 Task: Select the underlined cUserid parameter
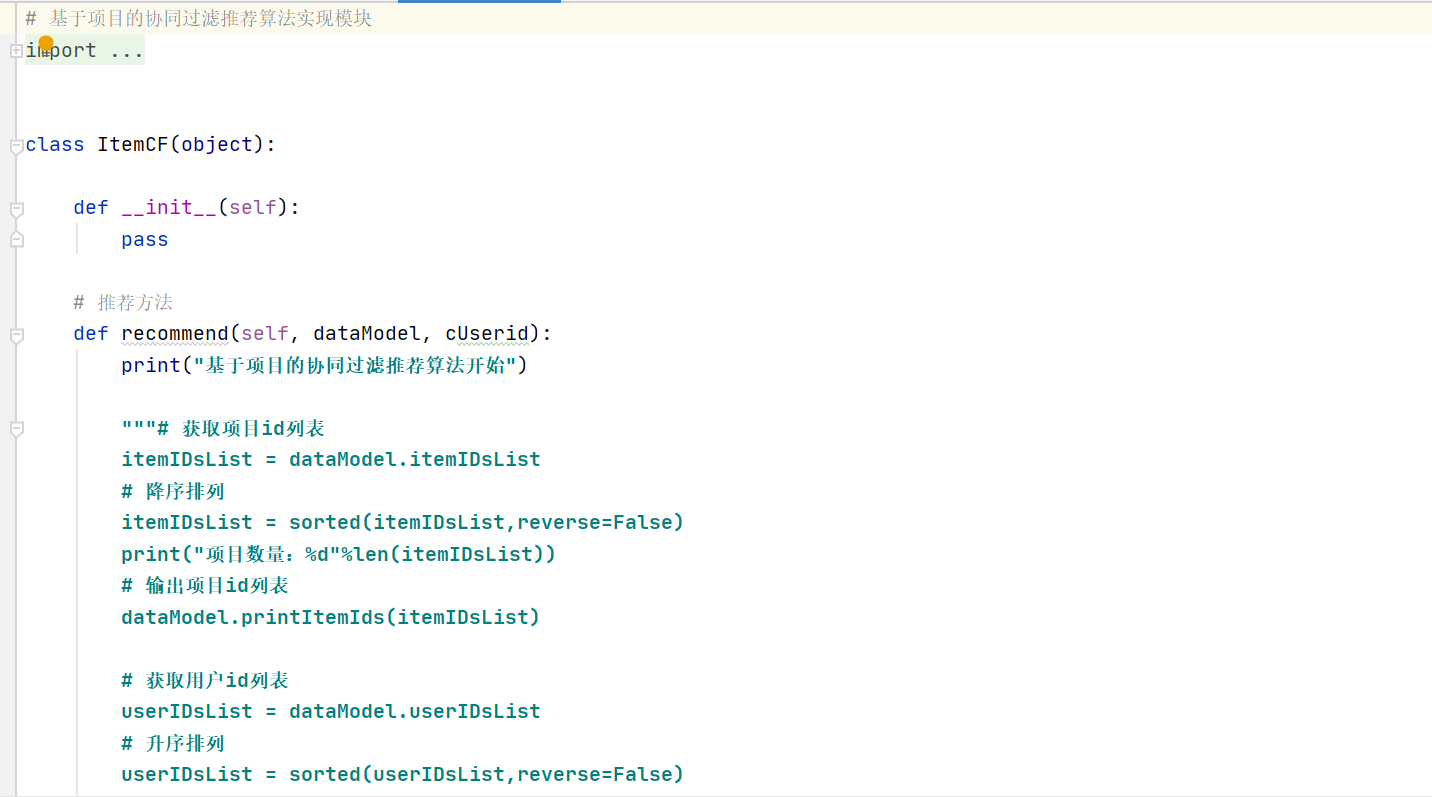click(487, 333)
